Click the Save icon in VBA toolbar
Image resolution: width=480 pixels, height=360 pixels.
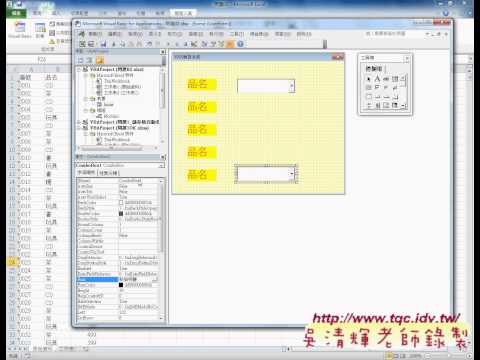(103, 44)
